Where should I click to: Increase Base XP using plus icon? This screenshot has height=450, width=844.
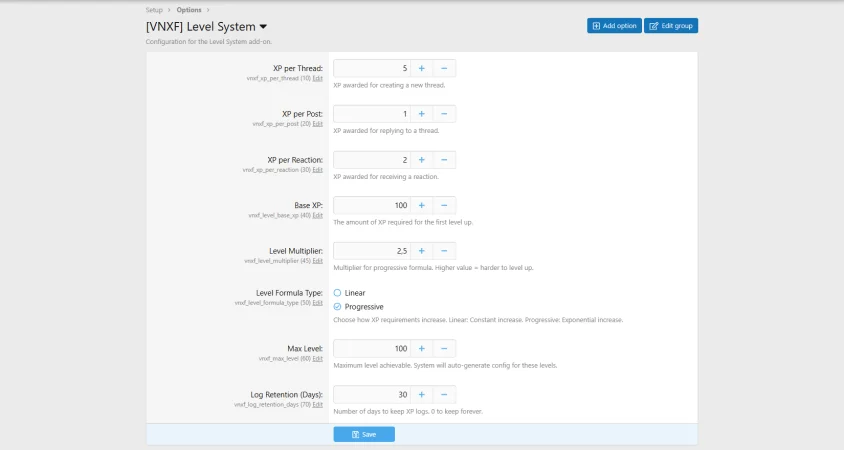tap(421, 205)
